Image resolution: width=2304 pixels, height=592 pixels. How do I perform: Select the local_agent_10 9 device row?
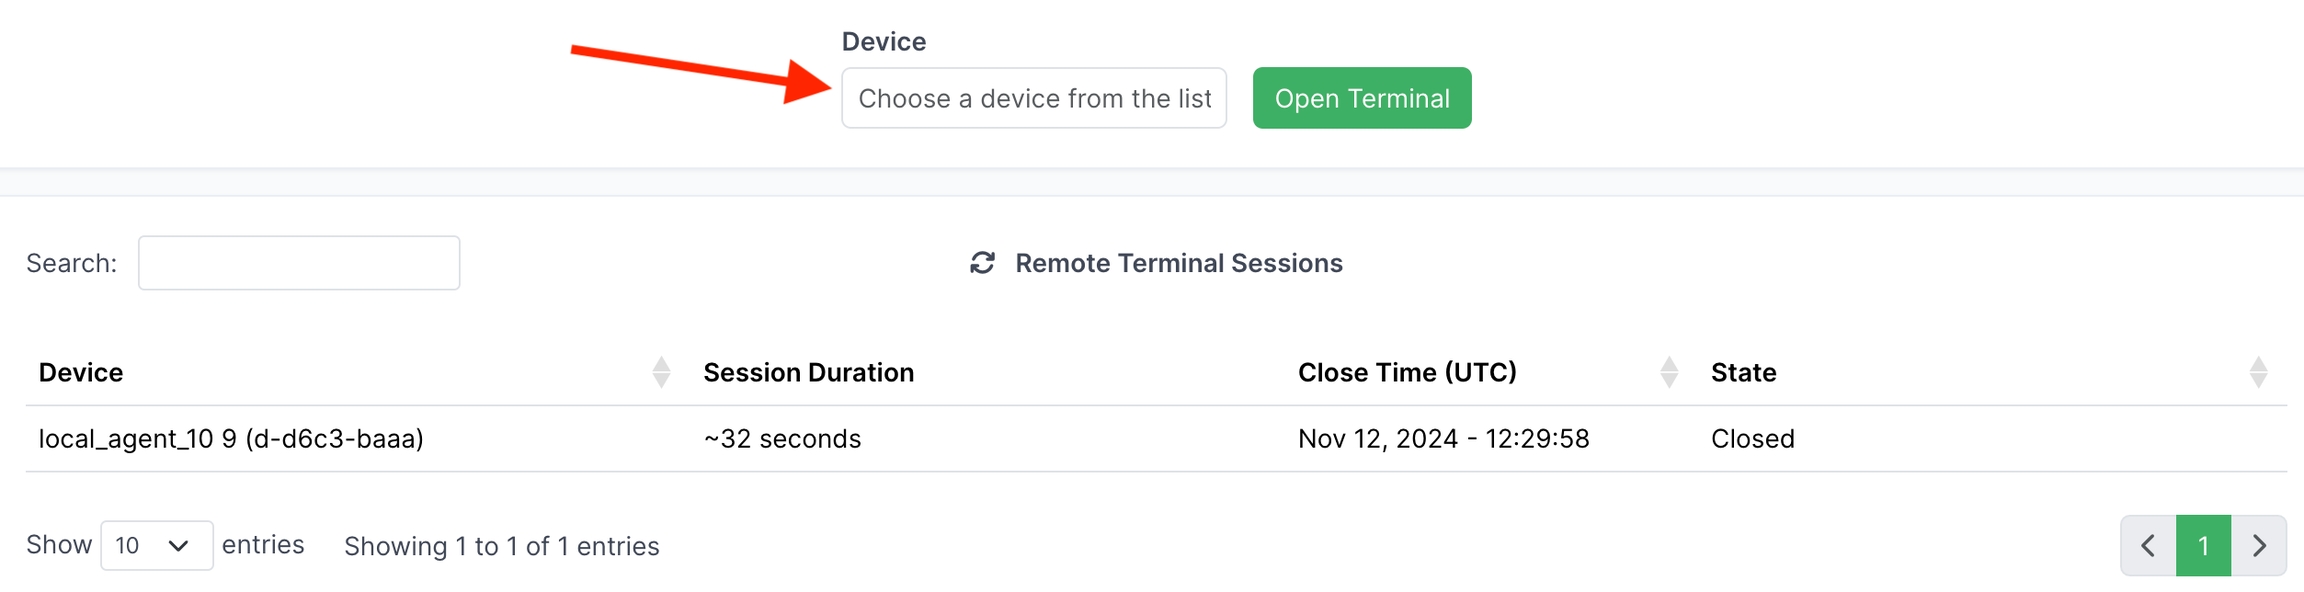[x=231, y=439]
